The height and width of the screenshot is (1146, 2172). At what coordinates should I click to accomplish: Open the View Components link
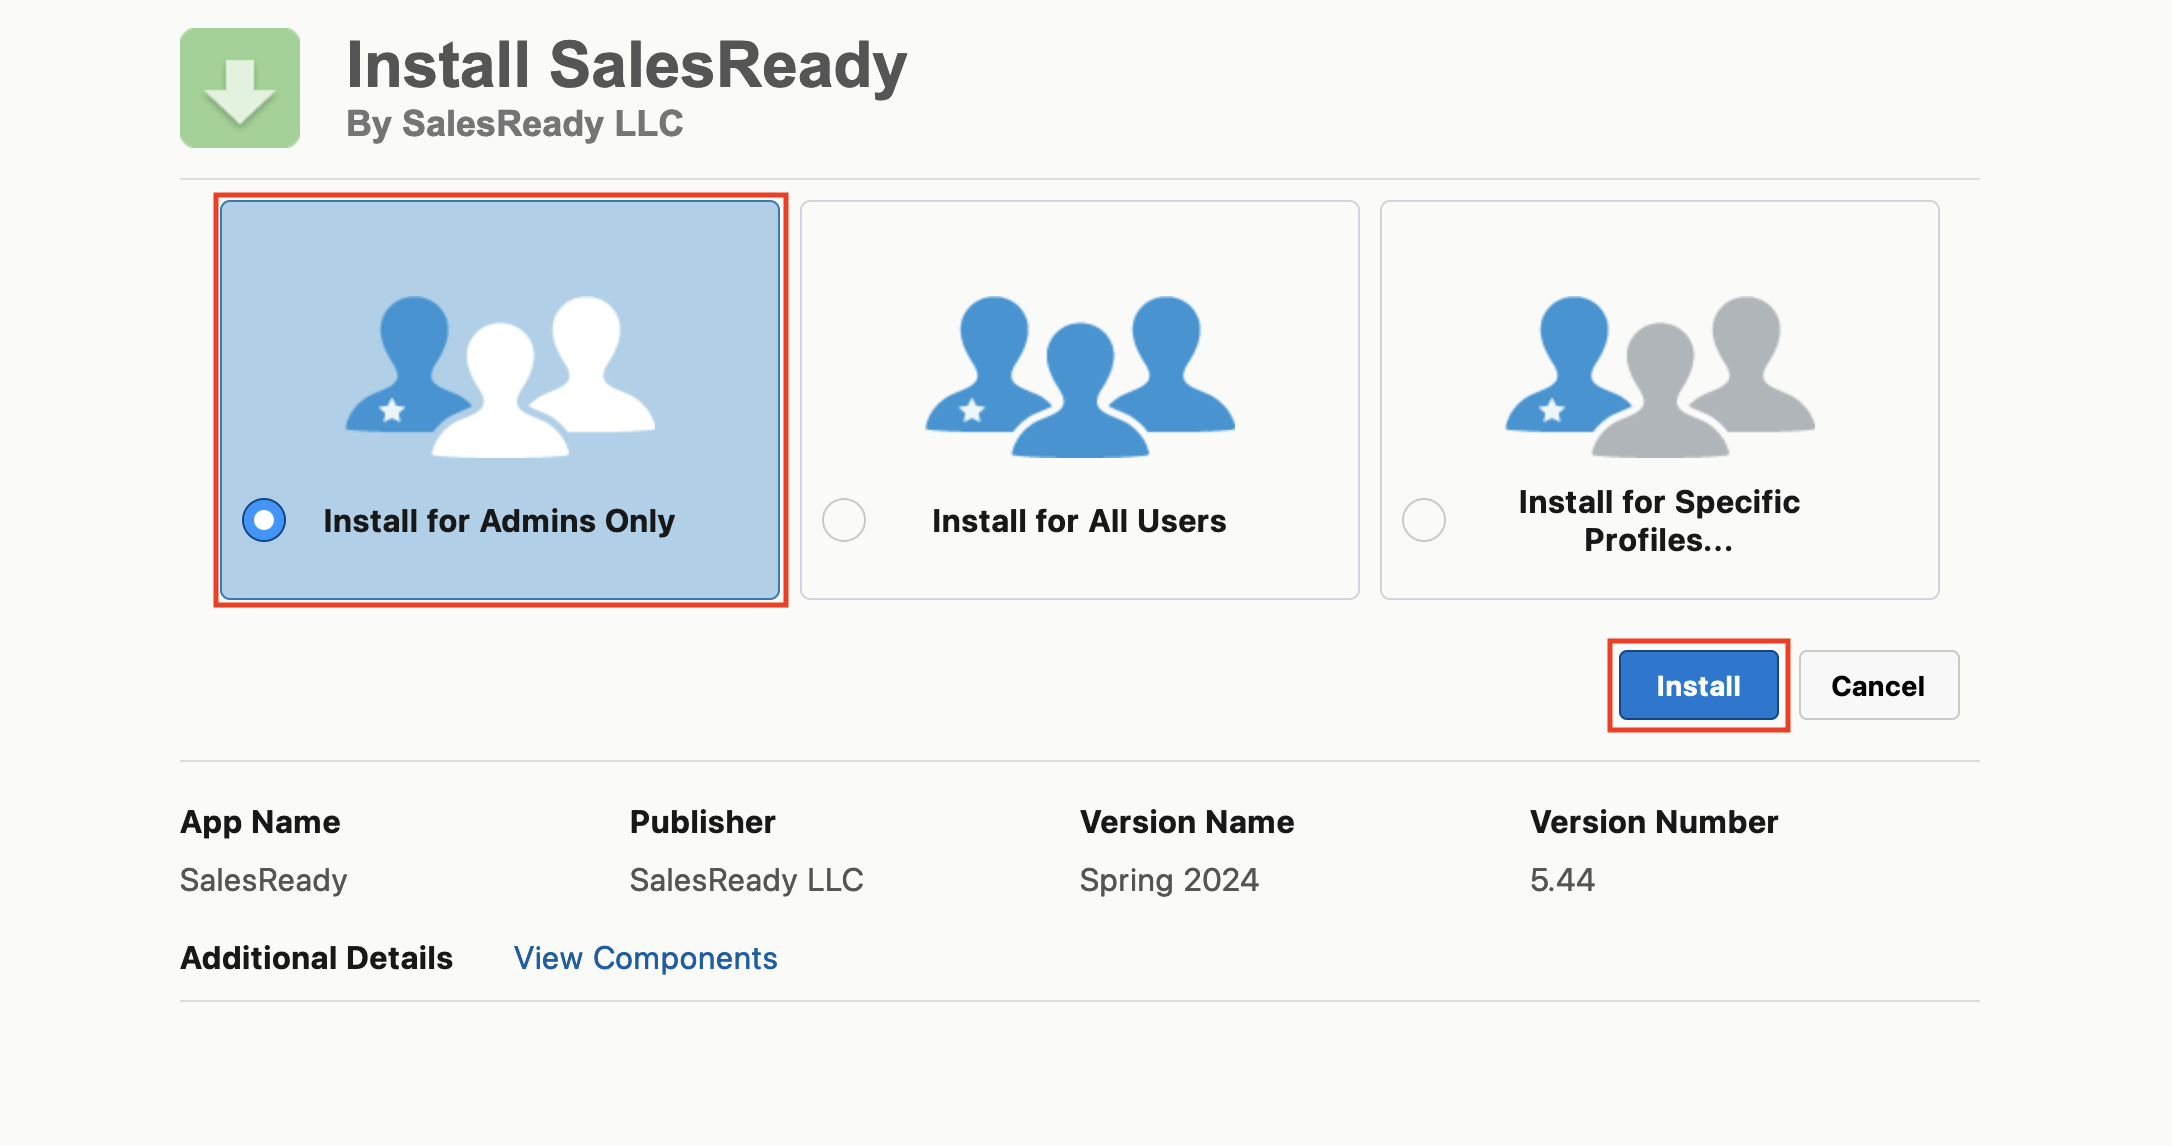645,958
